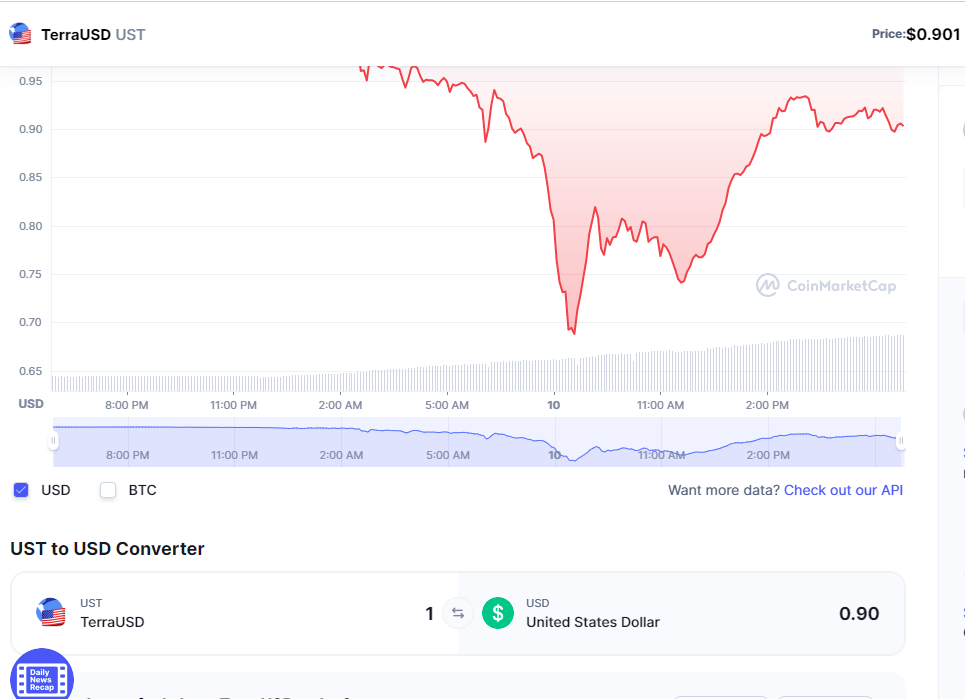Enable the BTC checkbox

[108, 490]
